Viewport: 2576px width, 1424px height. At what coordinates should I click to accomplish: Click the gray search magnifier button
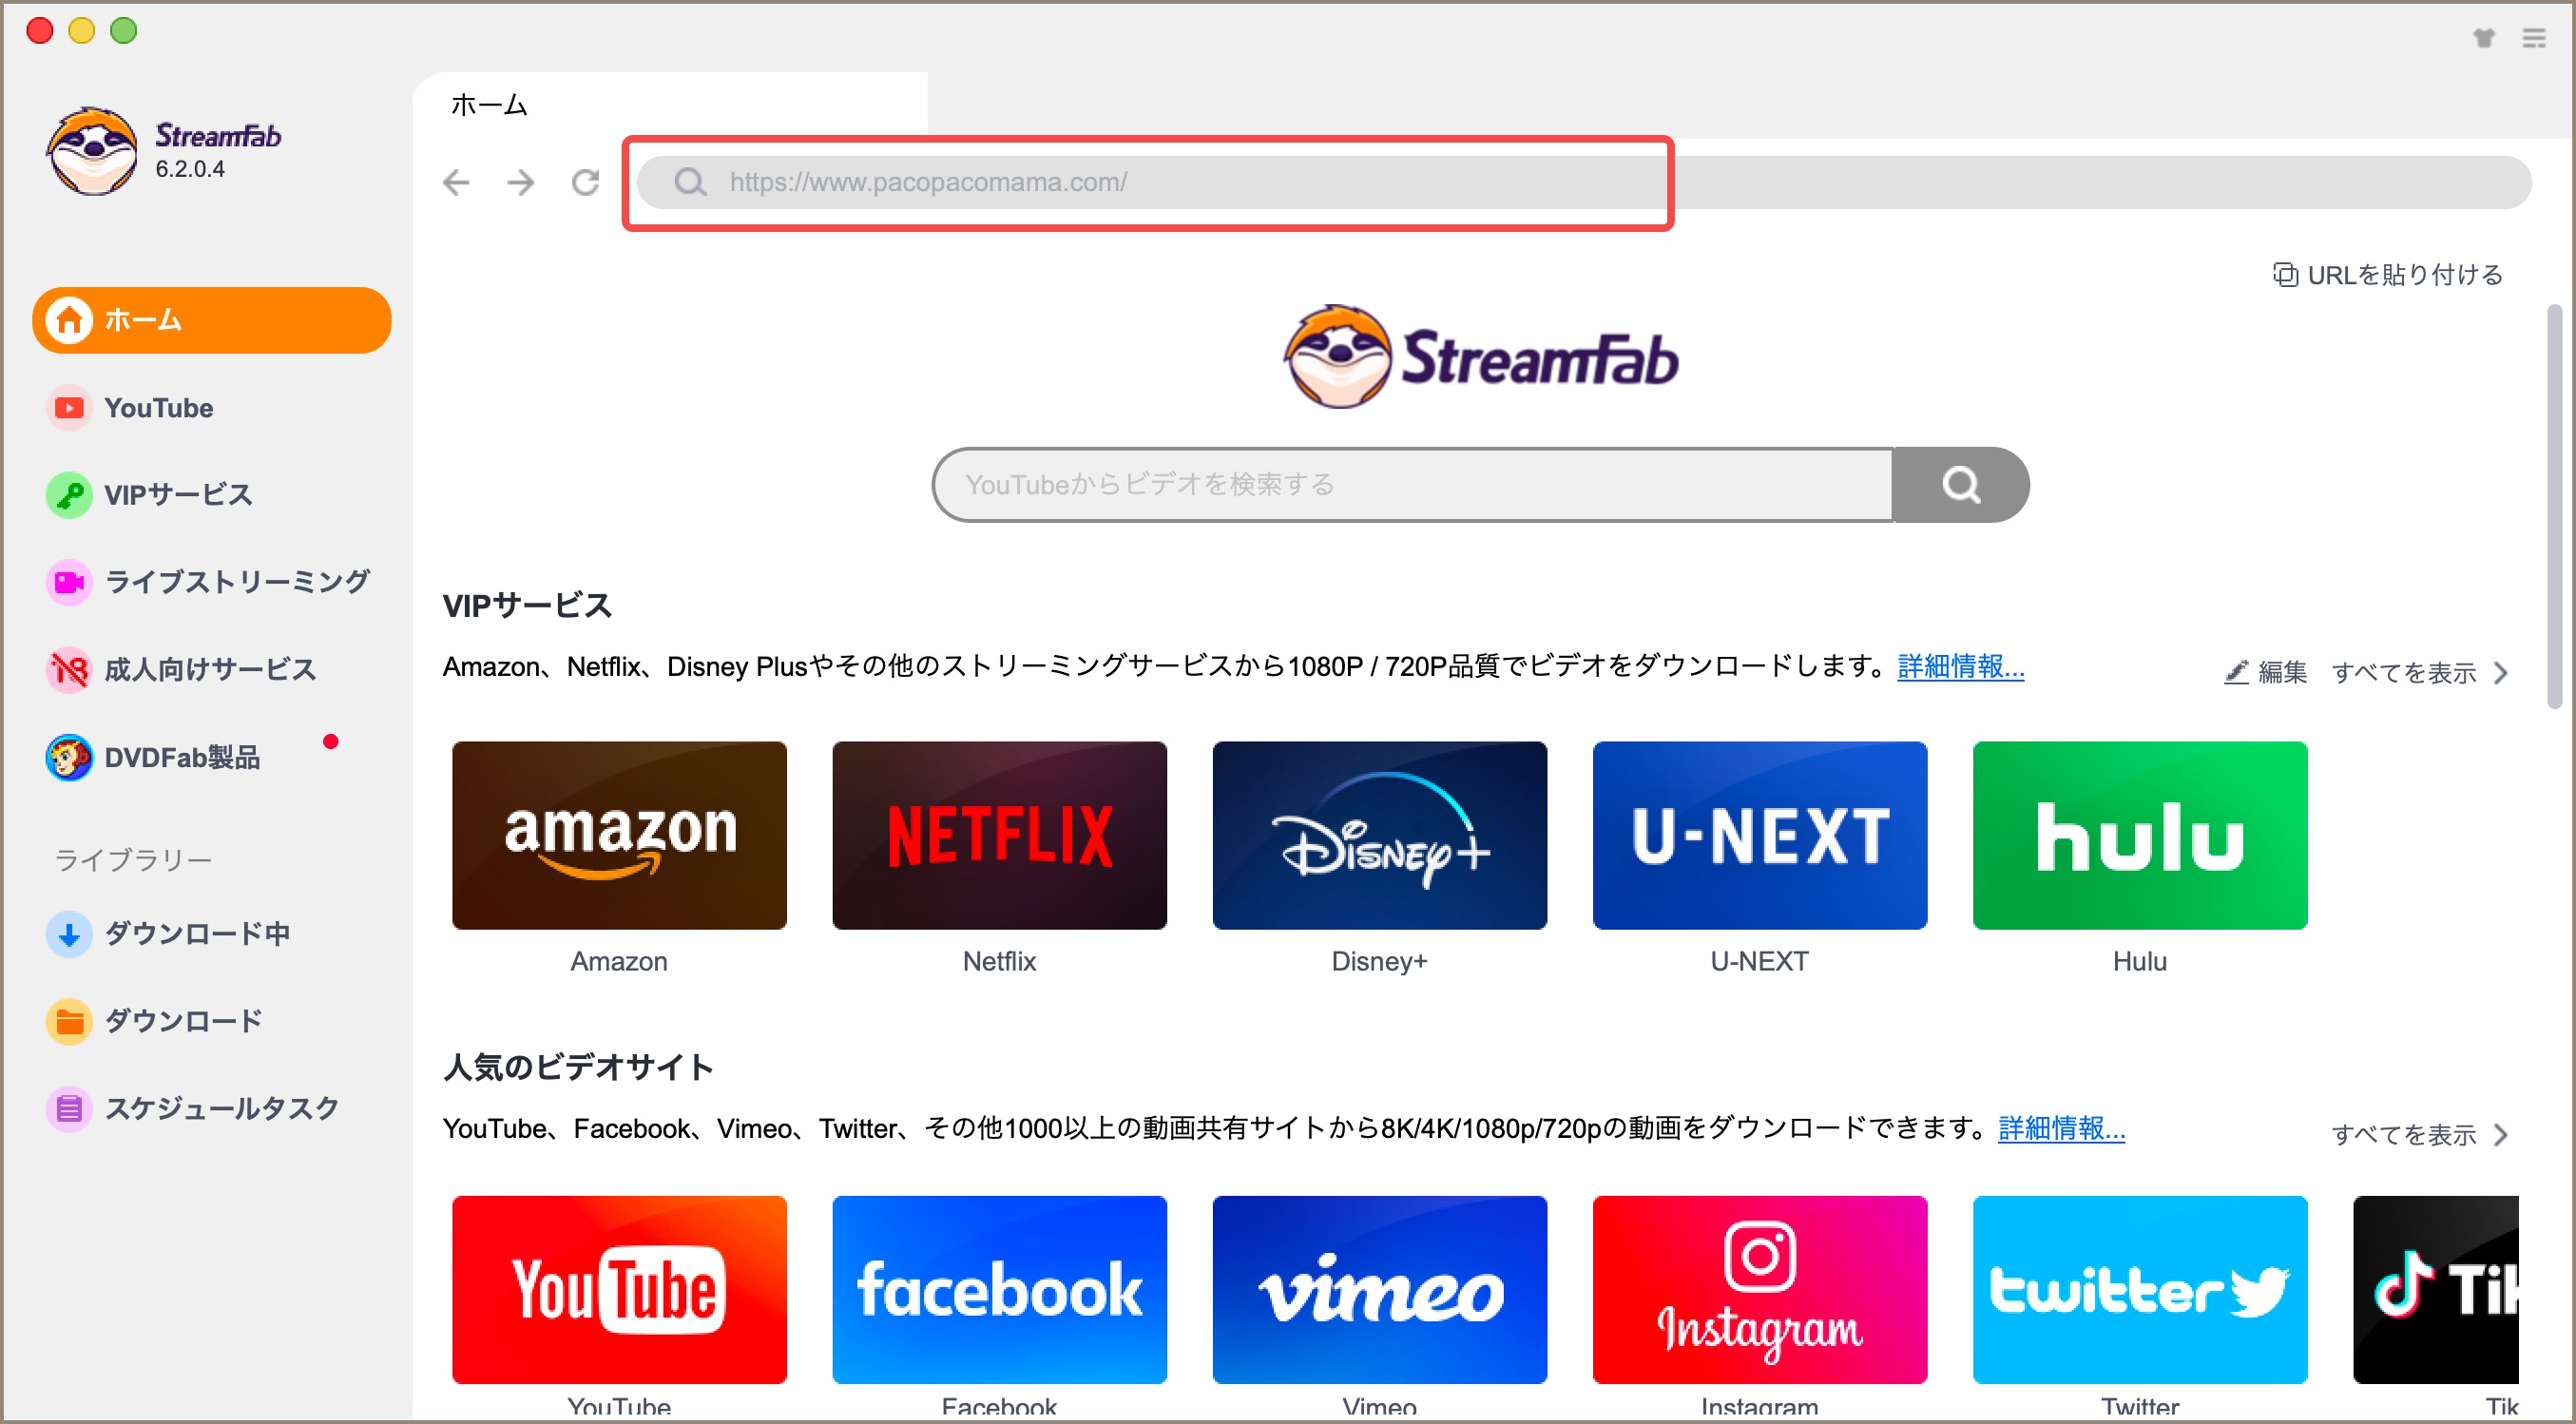(1960, 485)
